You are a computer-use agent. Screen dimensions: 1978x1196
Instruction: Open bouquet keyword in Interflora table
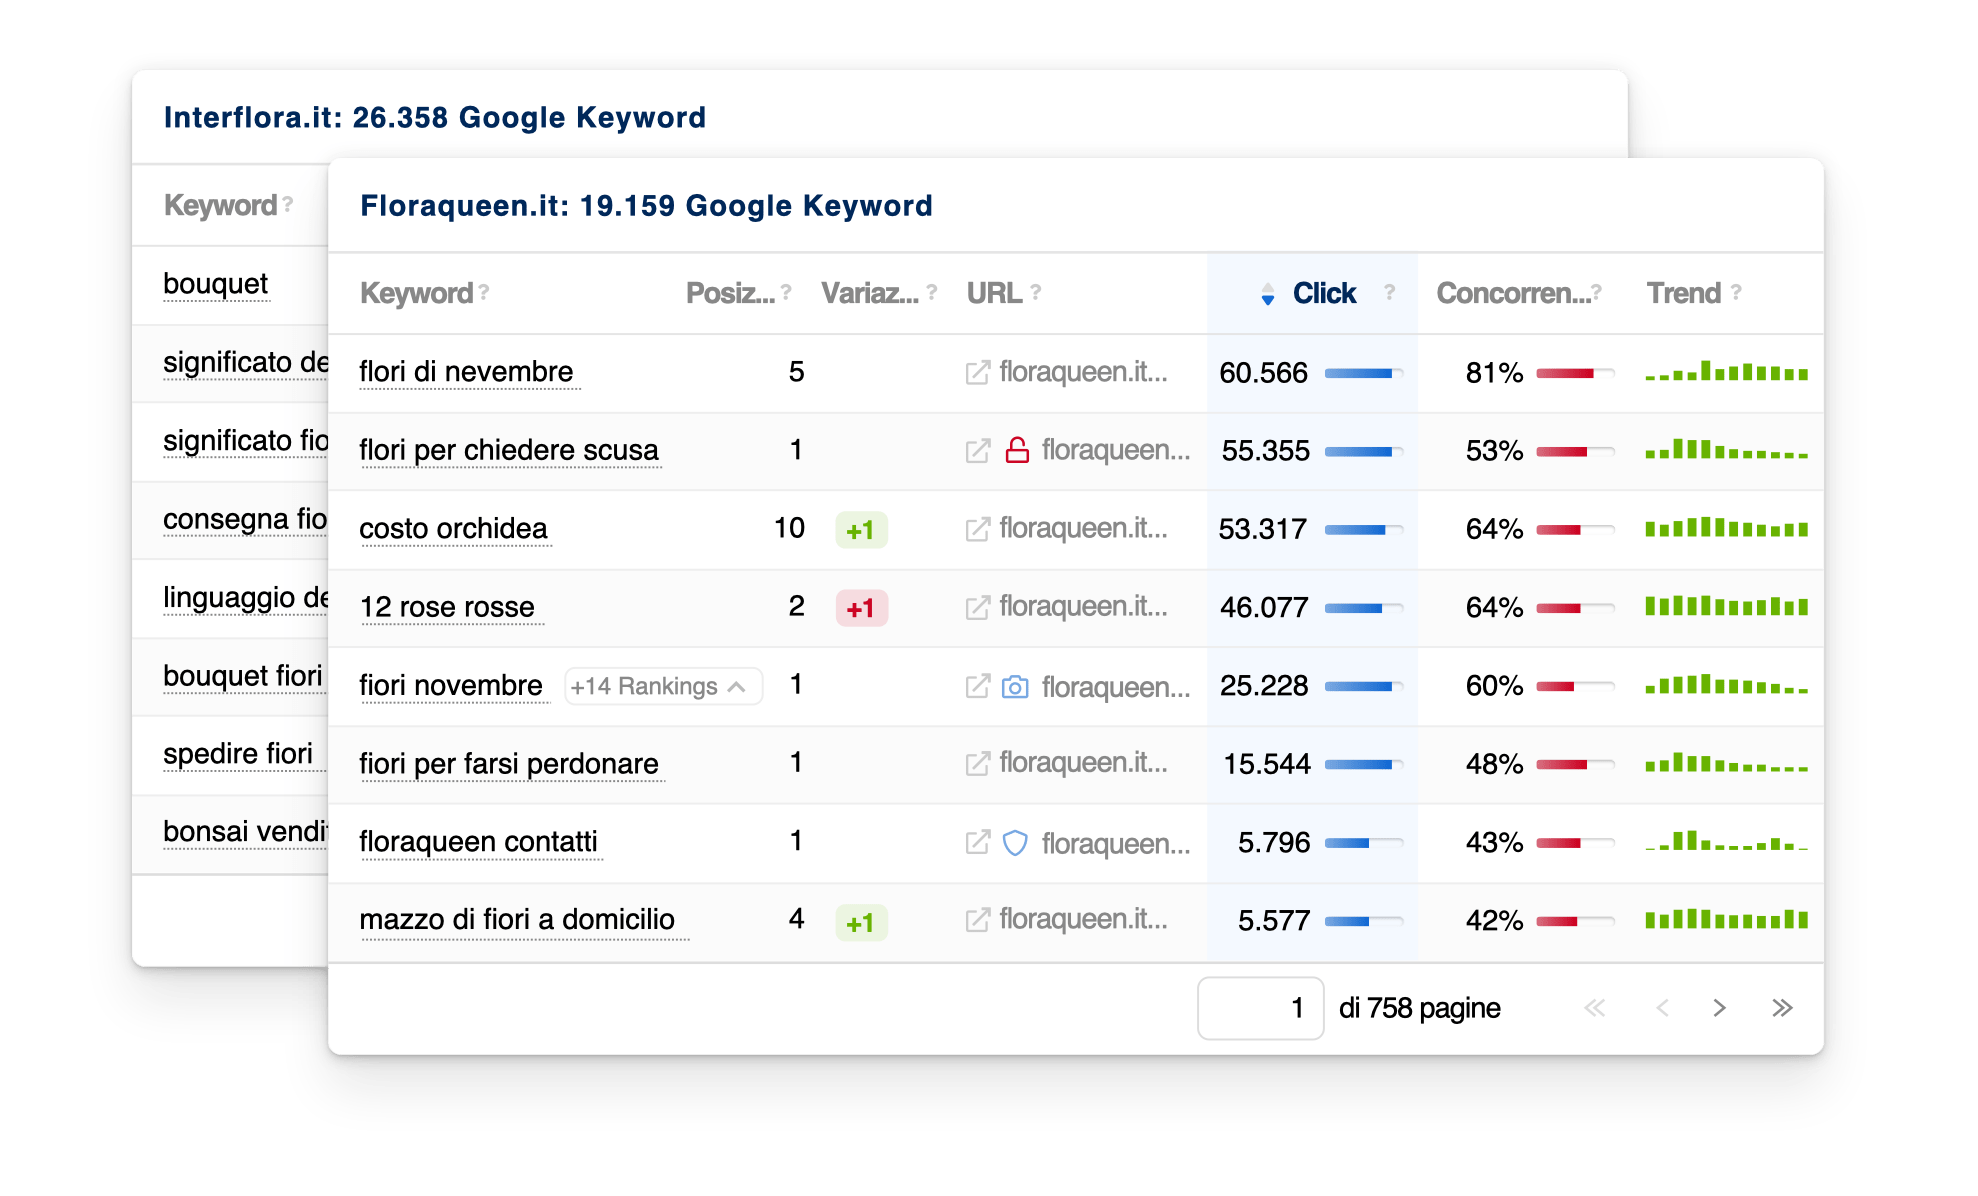[x=215, y=284]
